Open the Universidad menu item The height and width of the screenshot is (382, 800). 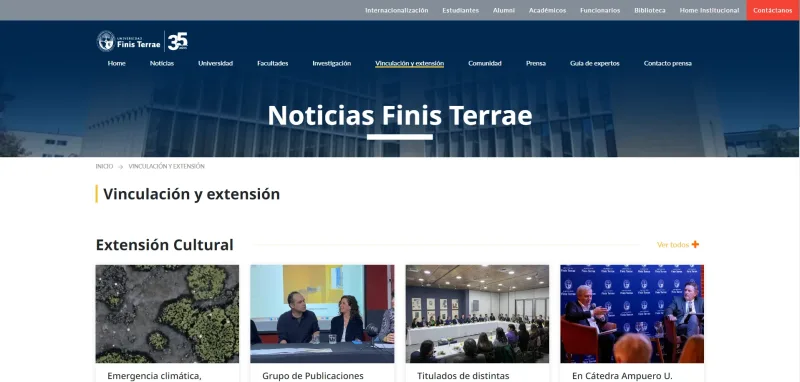215,63
